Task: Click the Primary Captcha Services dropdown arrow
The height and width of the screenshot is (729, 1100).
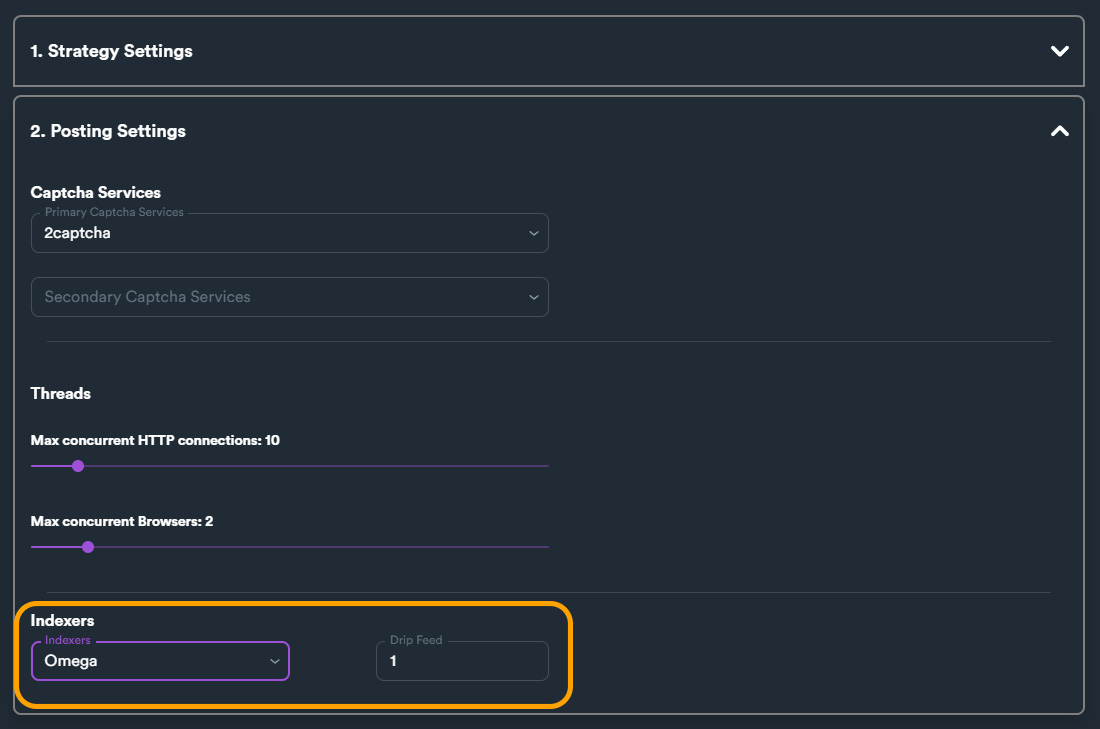Action: point(533,233)
